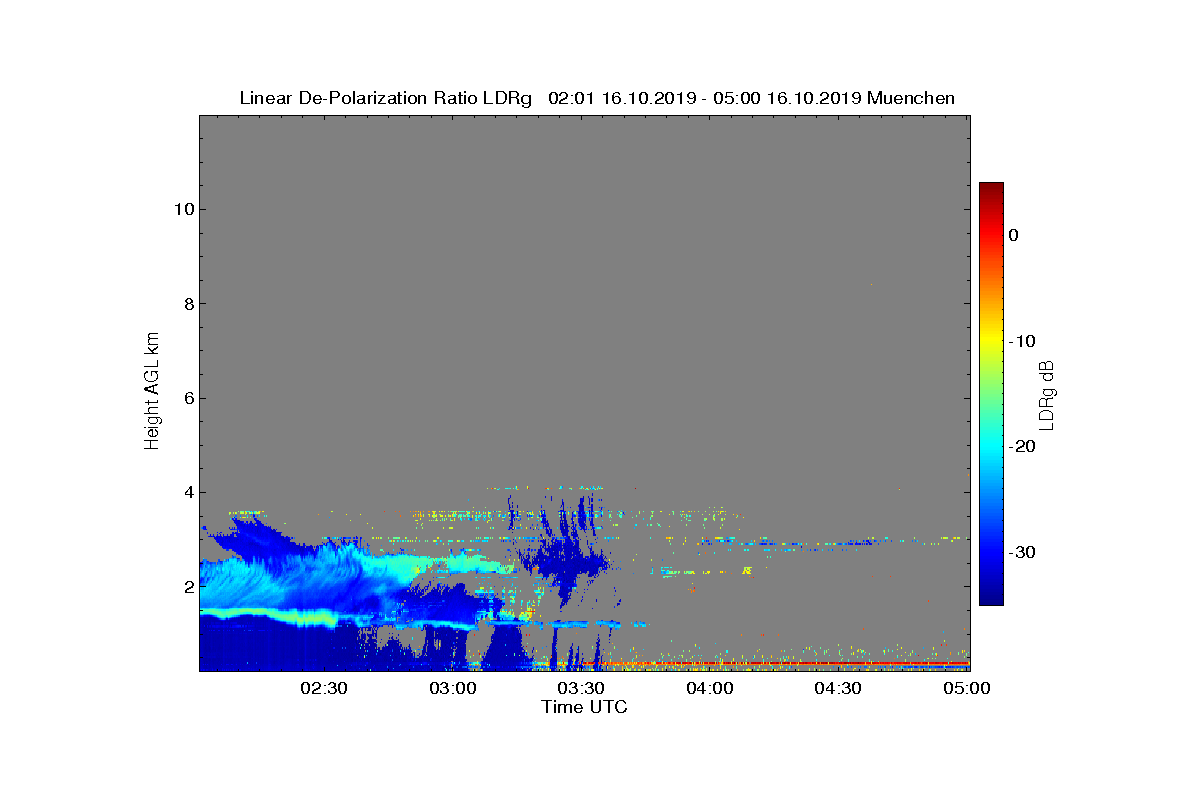1200x800 pixels.
Task: Click the yellow band of the colorbar
Action: click(991, 341)
